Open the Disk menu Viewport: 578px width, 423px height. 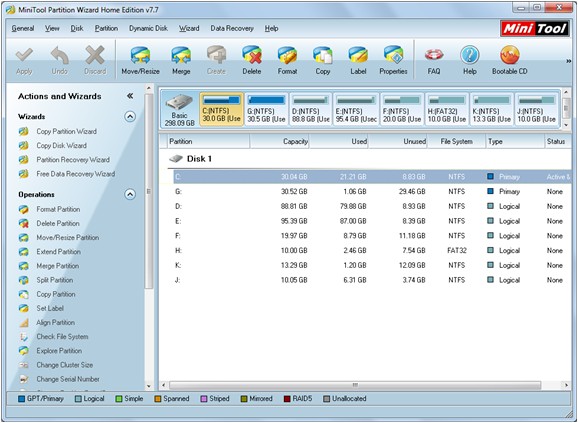click(x=77, y=28)
